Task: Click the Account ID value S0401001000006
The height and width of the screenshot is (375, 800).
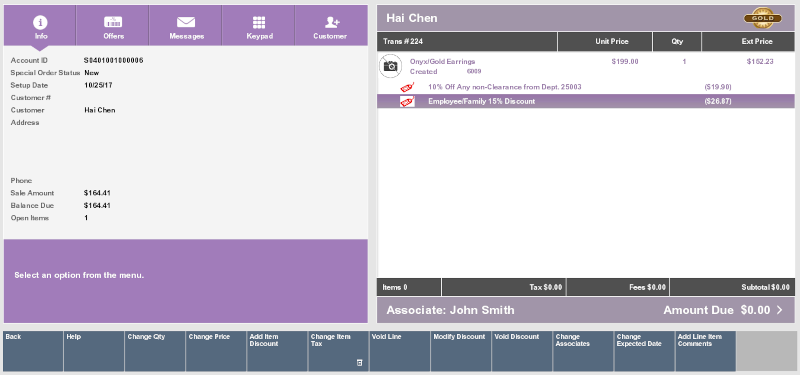Action: click(x=114, y=60)
